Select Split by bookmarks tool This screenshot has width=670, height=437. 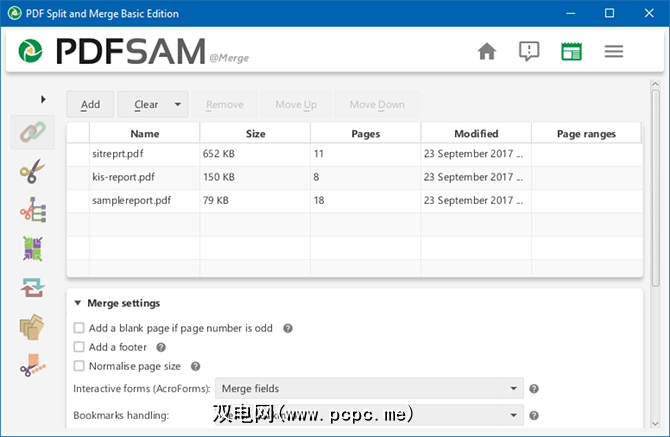coord(32,210)
